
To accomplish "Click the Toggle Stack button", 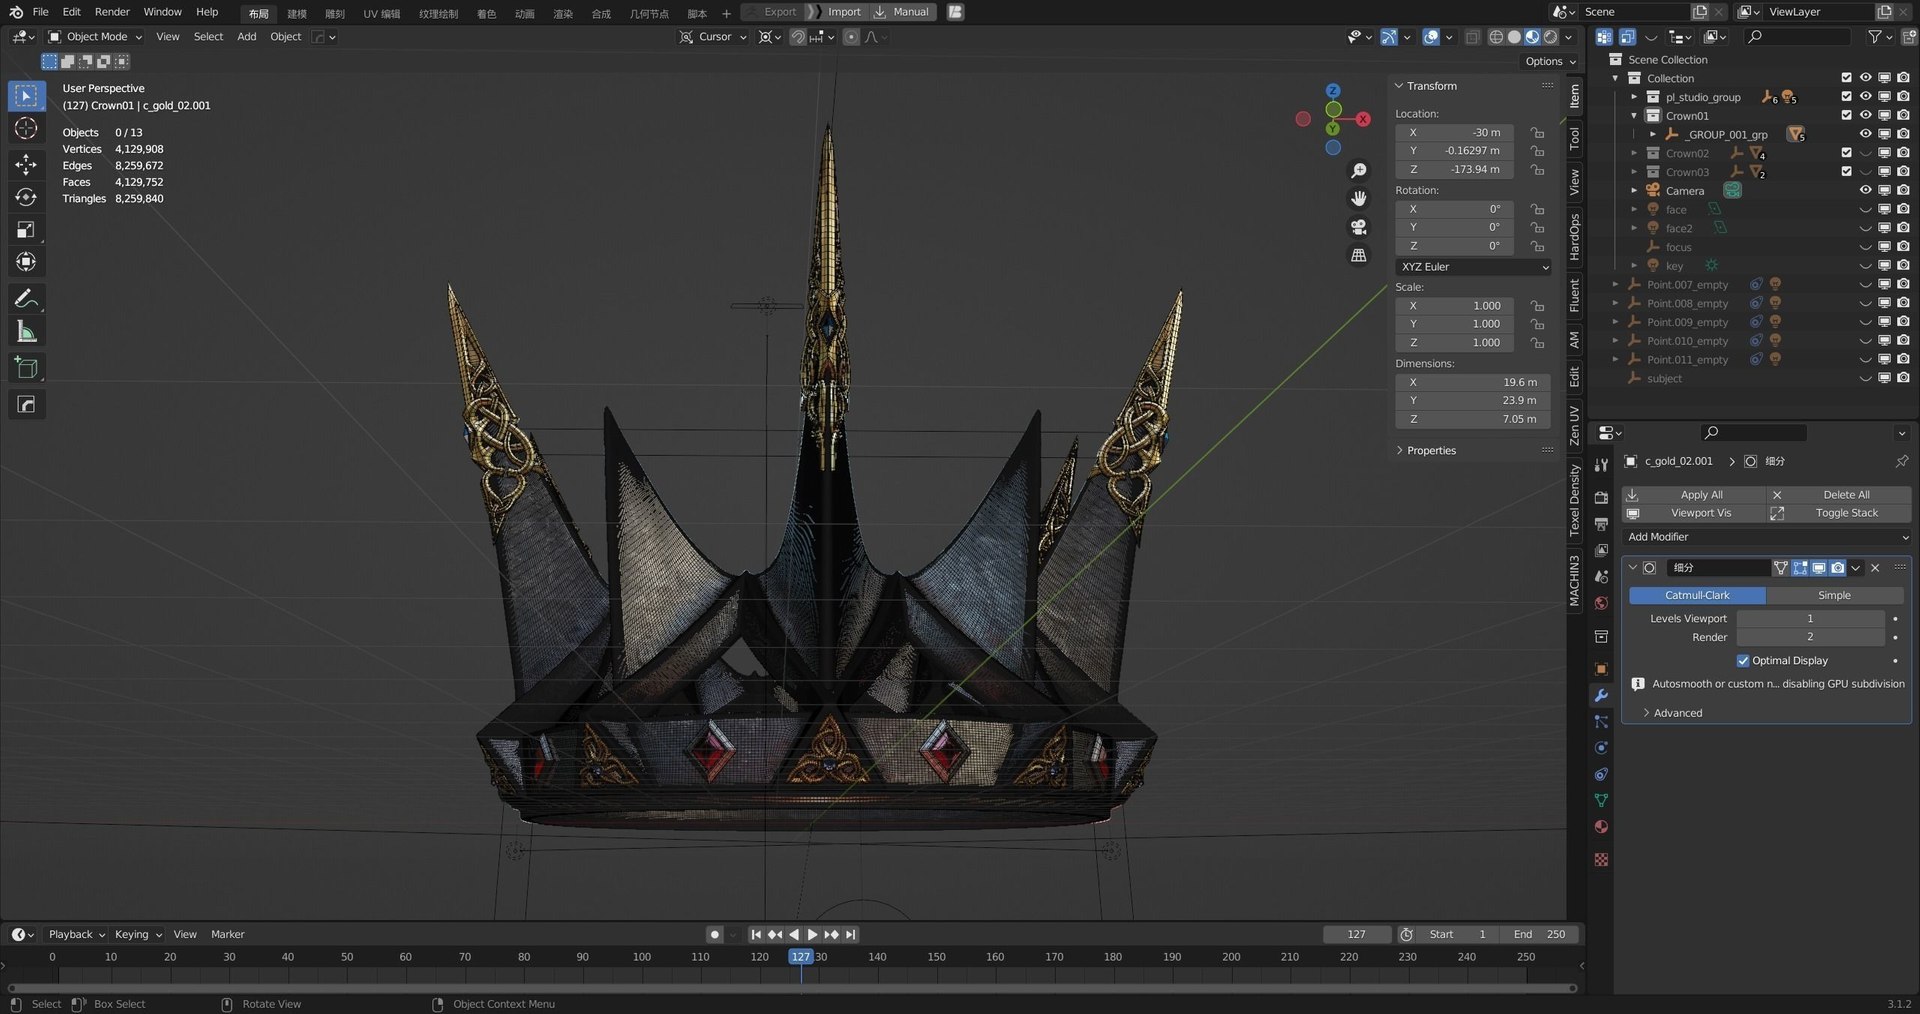I will pos(1838,513).
